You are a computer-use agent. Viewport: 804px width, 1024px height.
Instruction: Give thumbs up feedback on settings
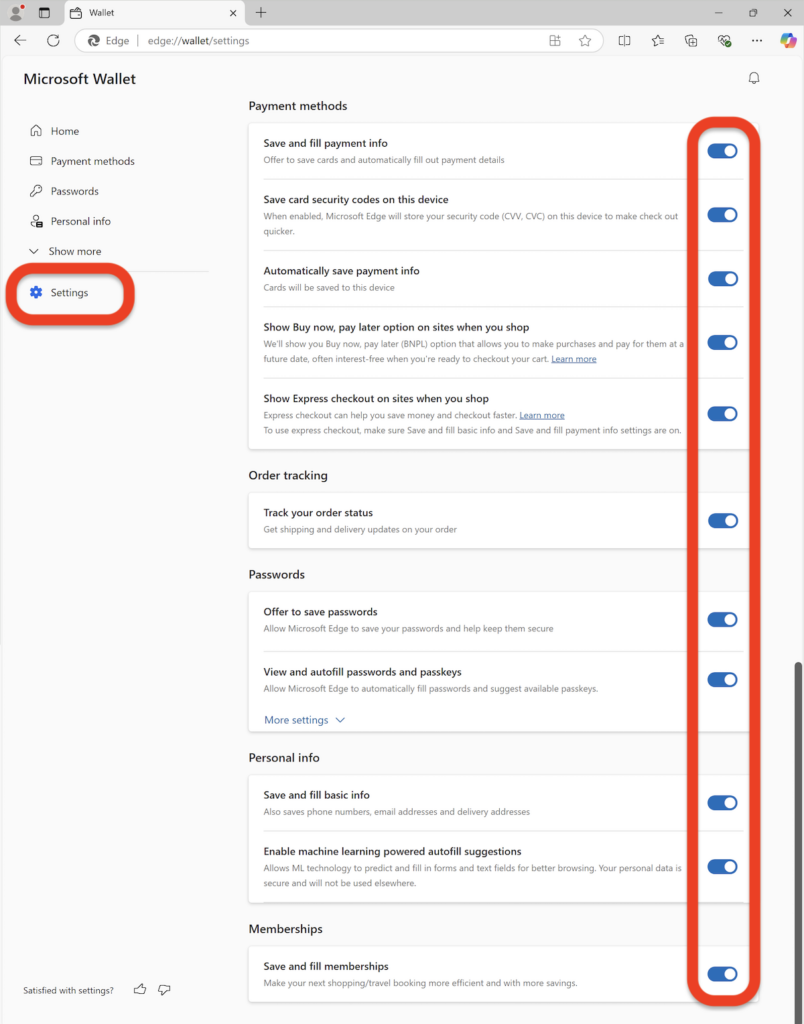click(x=139, y=990)
